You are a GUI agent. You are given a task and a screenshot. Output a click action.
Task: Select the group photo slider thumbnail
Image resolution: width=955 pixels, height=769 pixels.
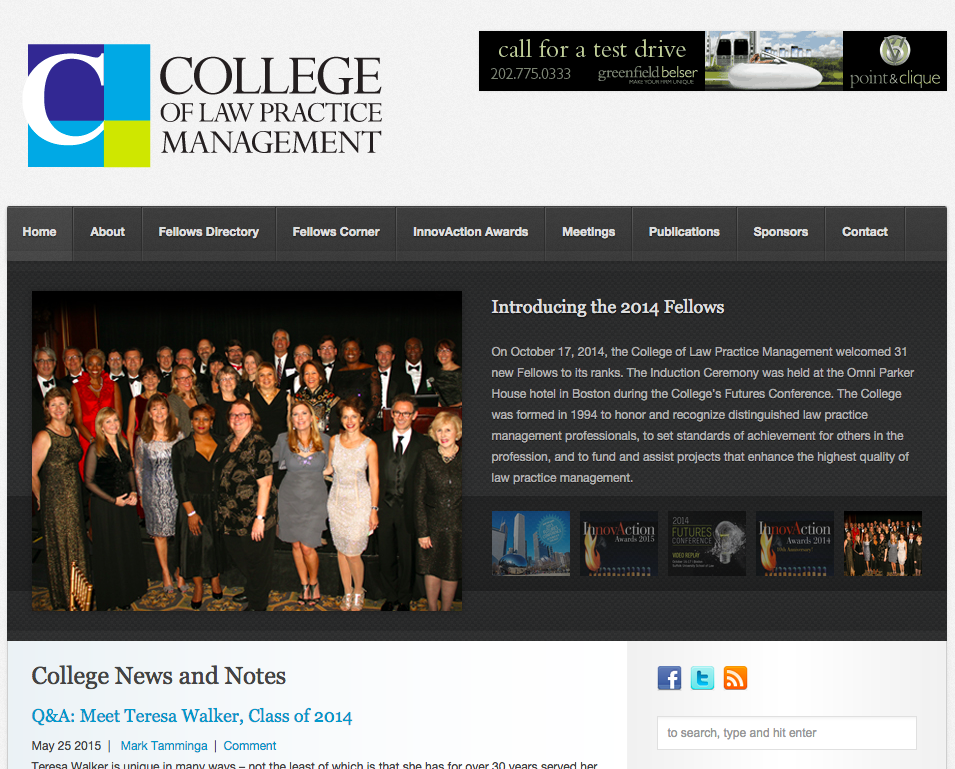coord(883,543)
